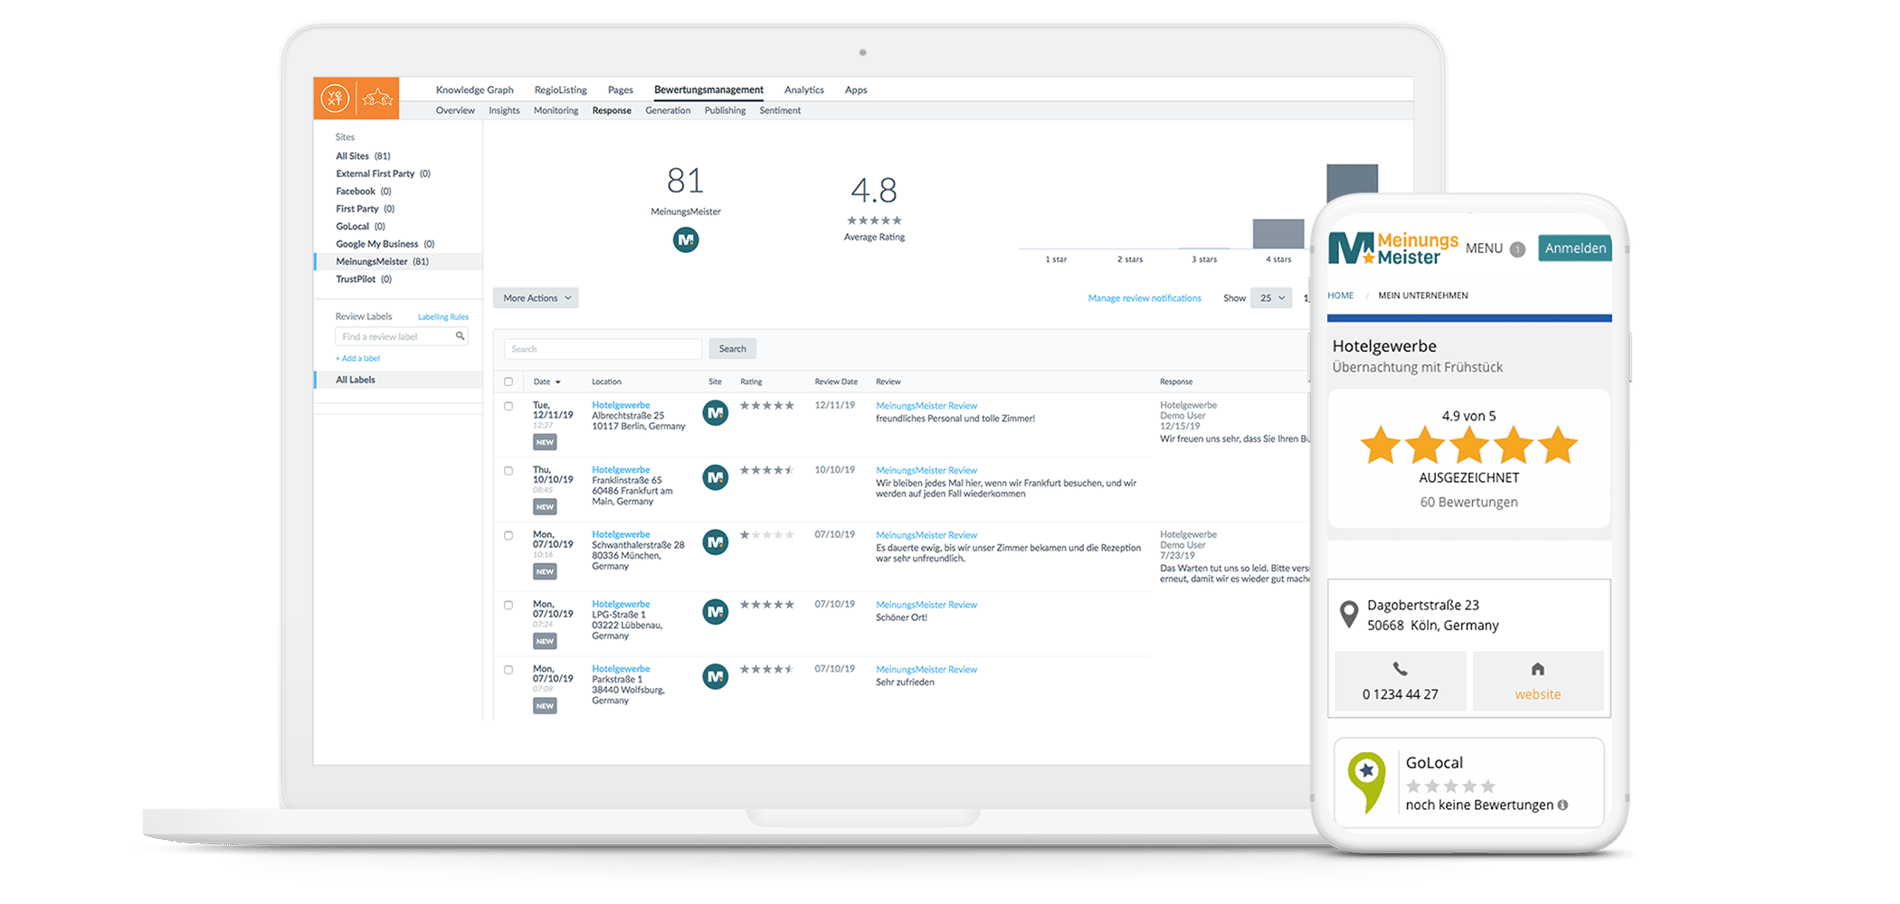
Task: Click the review search input field
Action: point(603,349)
